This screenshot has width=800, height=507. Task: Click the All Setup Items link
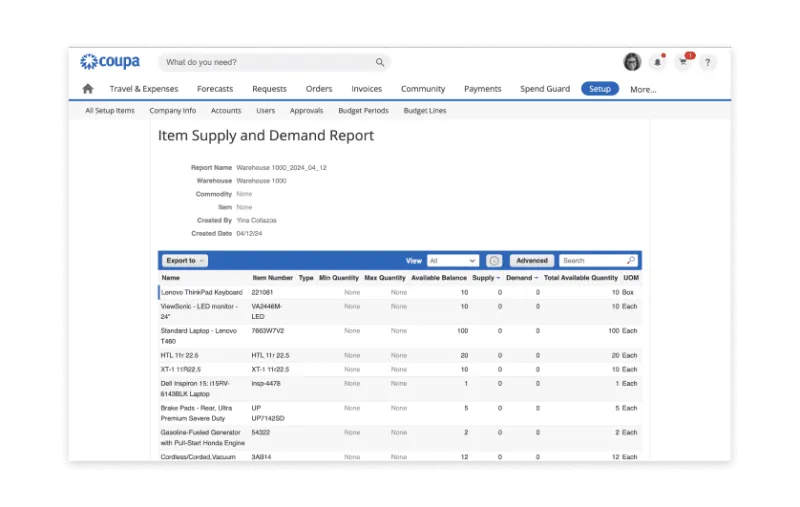(110, 111)
